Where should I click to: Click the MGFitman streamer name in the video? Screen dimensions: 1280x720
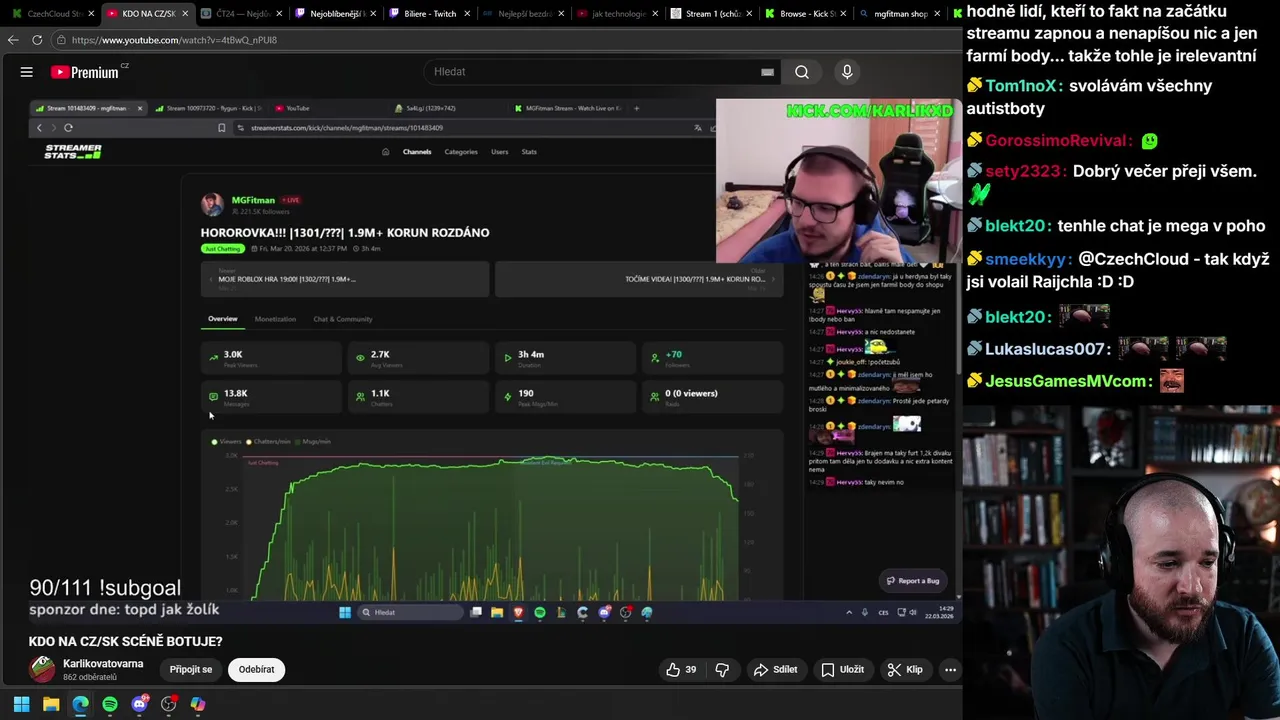tap(253, 200)
